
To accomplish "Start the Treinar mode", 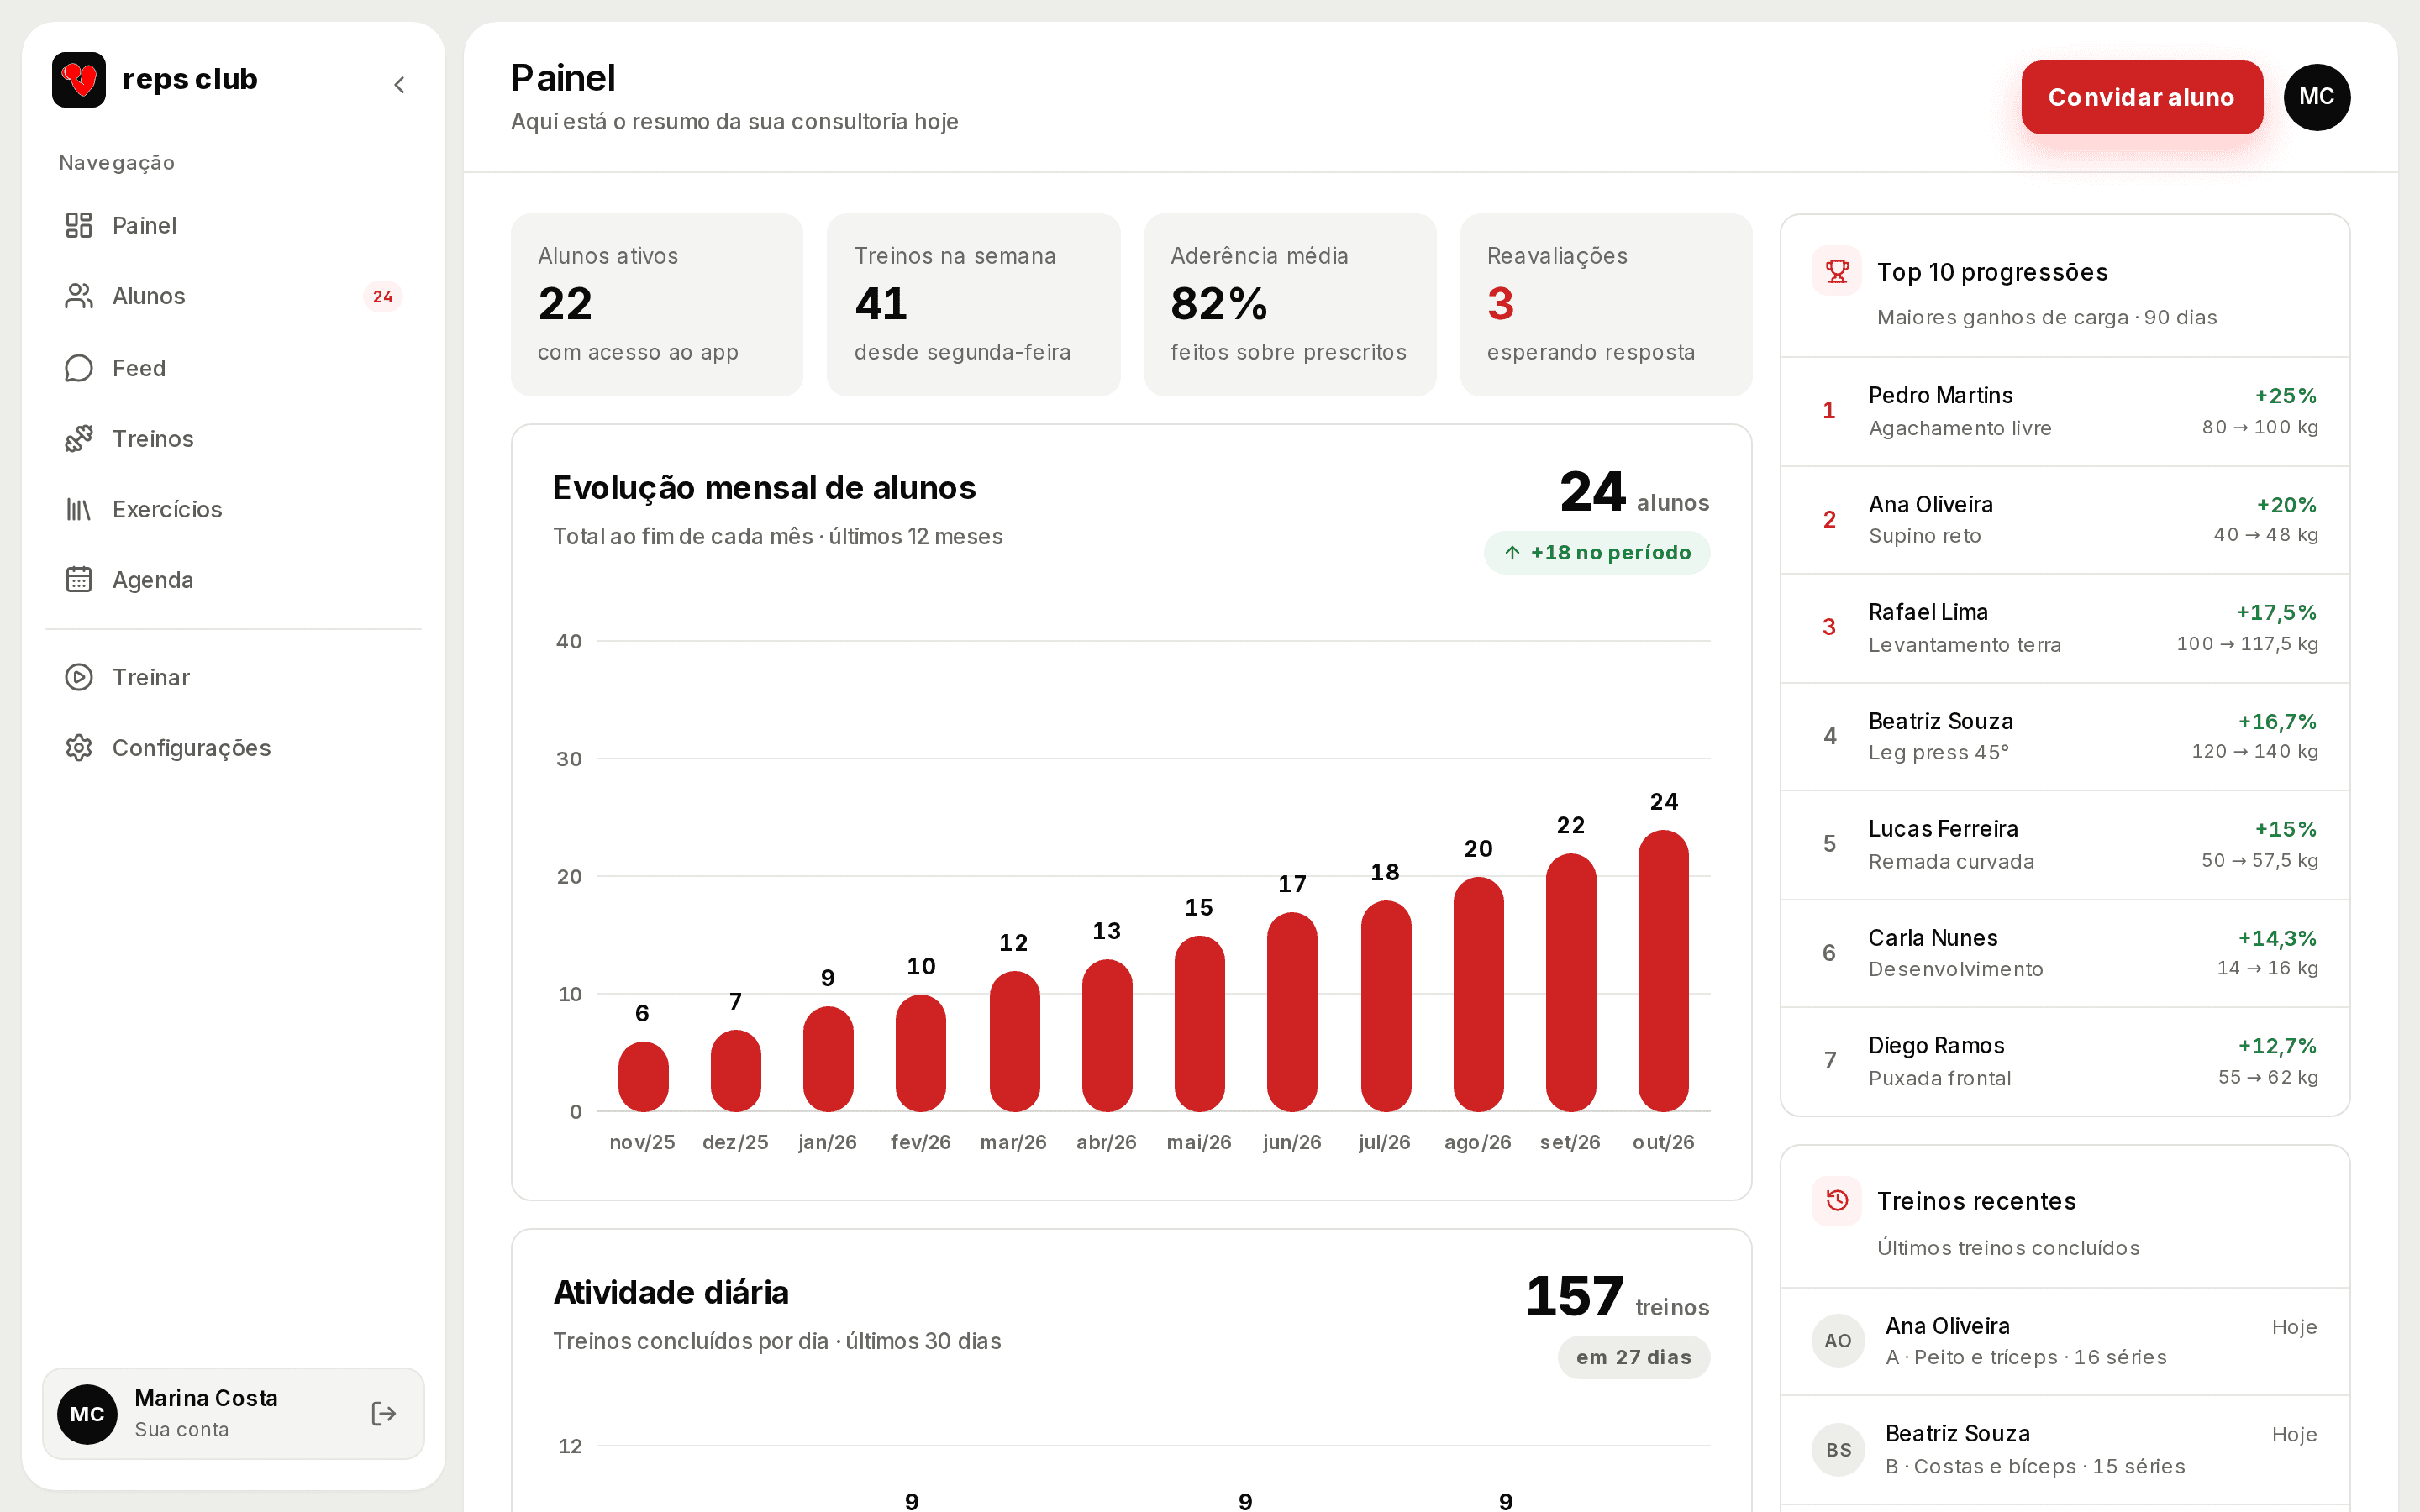I will click(233, 677).
